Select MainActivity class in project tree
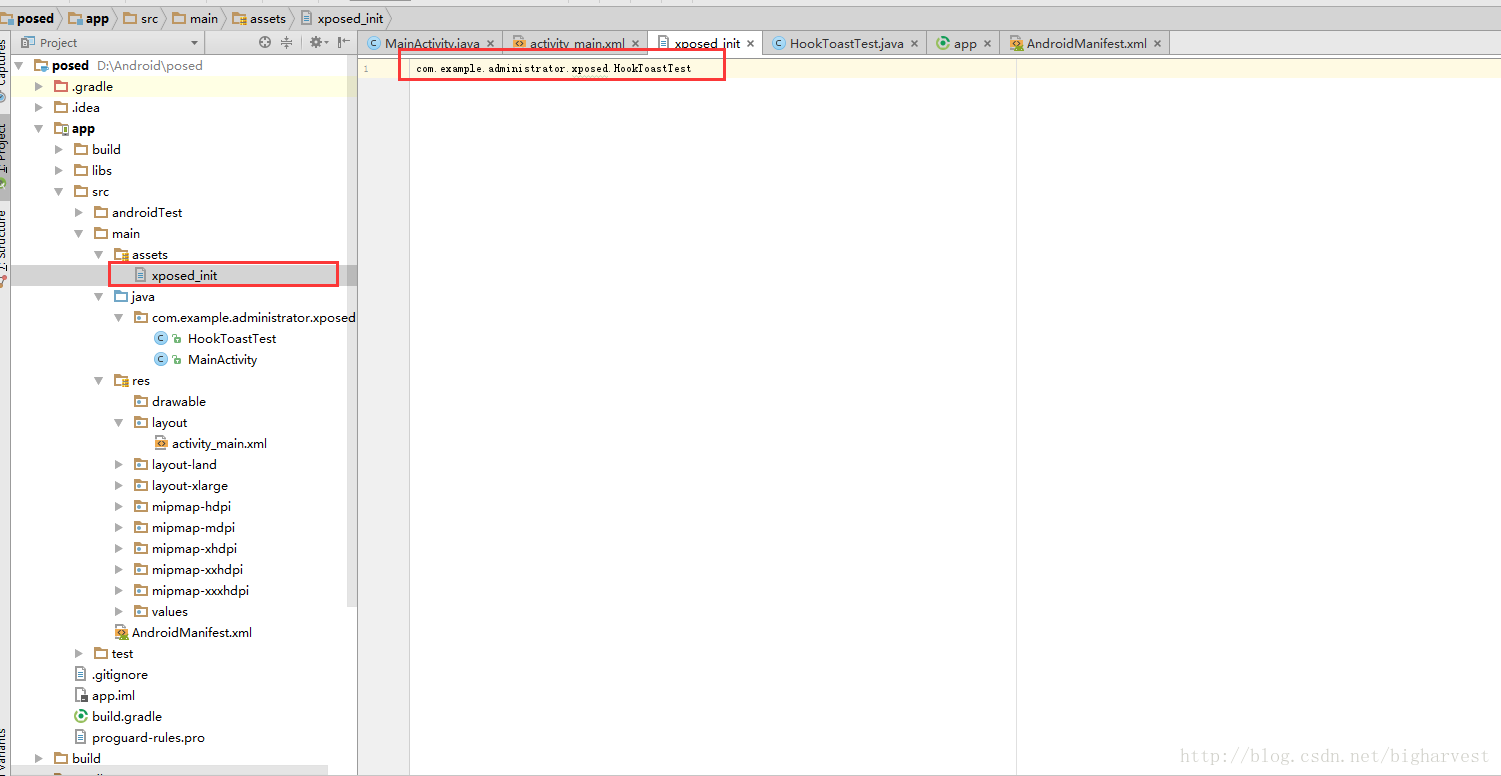 pos(222,359)
